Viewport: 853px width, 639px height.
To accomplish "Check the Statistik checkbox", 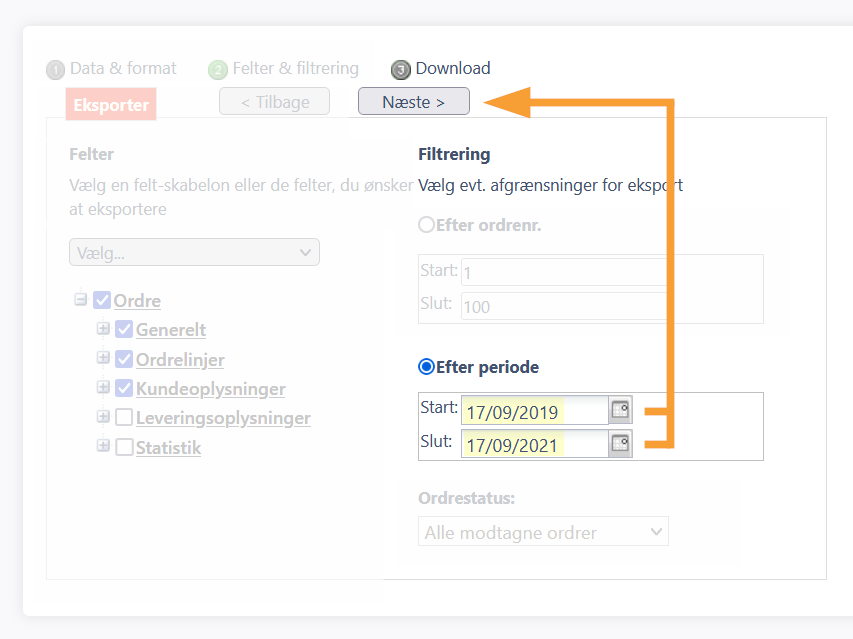I will tap(124, 446).
